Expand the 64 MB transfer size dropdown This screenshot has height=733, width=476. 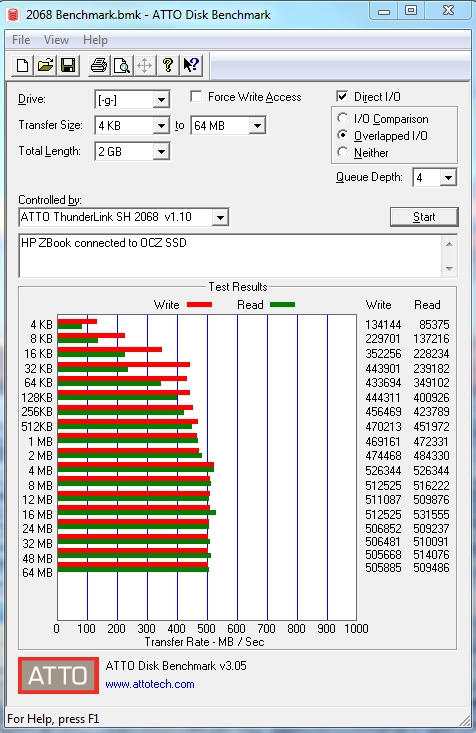[257, 126]
